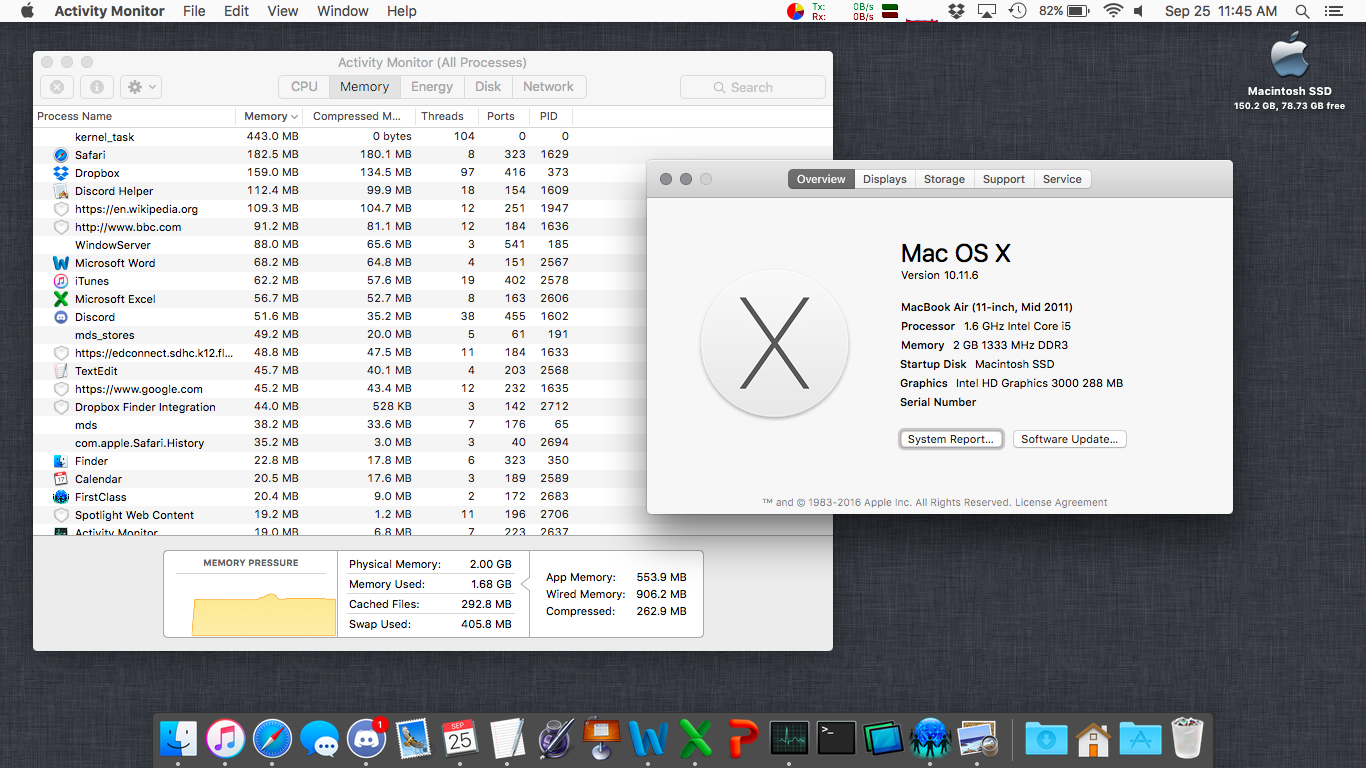Click the Inspect process info icon
The width and height of the screenshot is (1366, 768).
pyautogui.click(x=97, y=87)
